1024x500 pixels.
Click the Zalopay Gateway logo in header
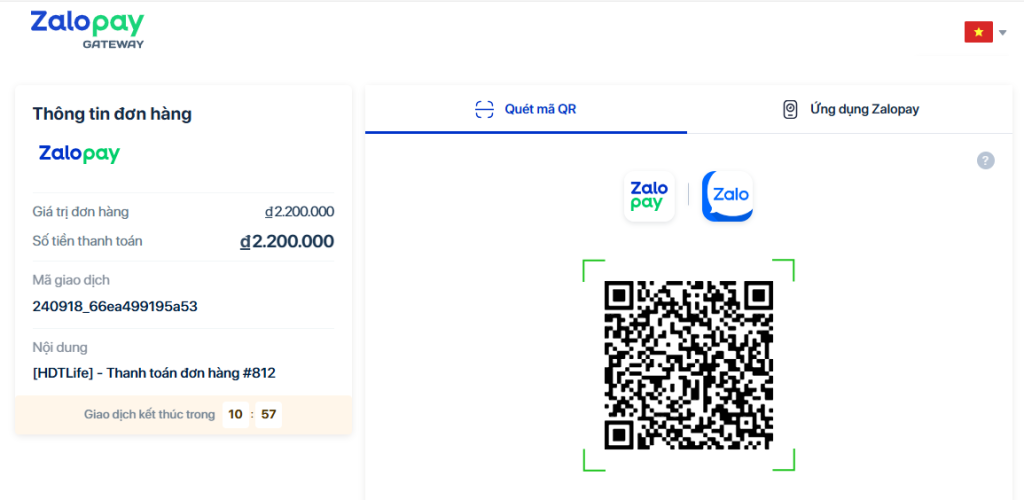tap(87, 29)
